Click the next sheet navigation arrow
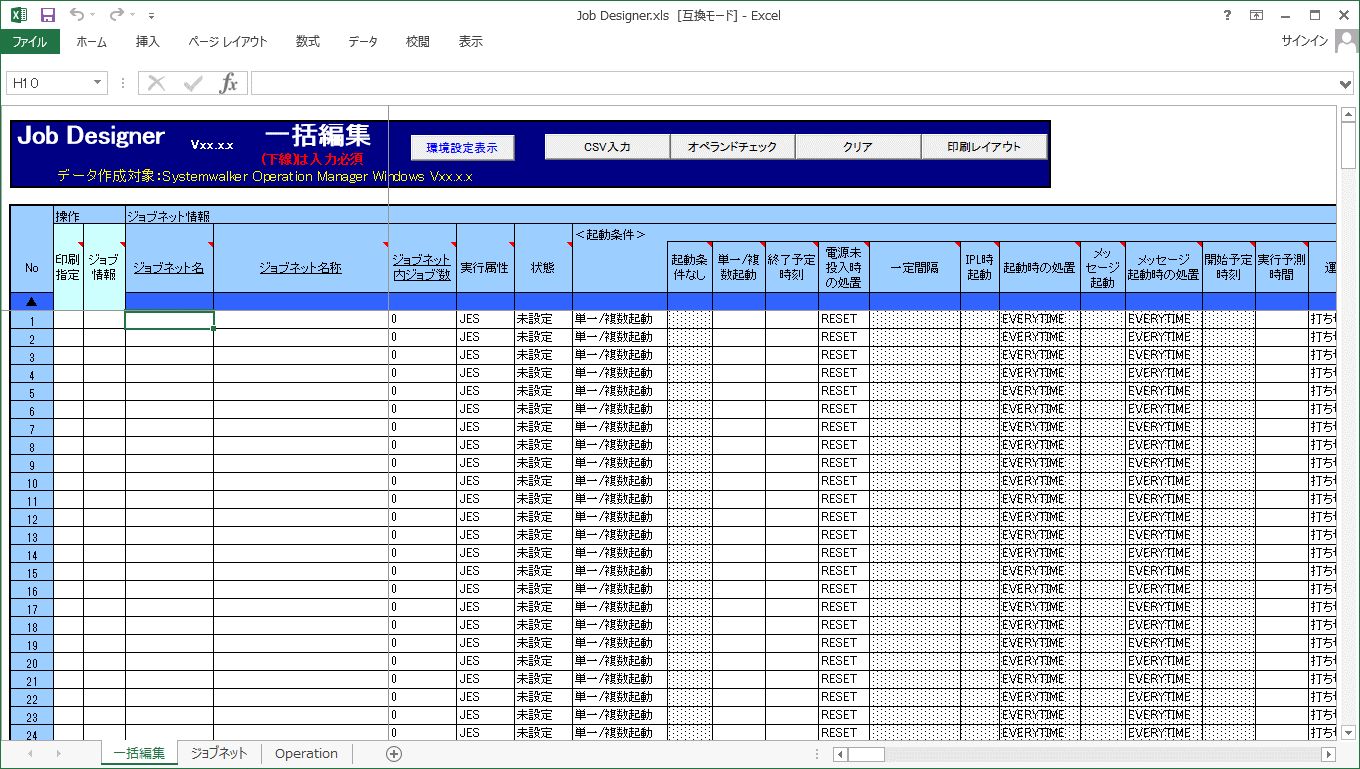 [58, 754]
